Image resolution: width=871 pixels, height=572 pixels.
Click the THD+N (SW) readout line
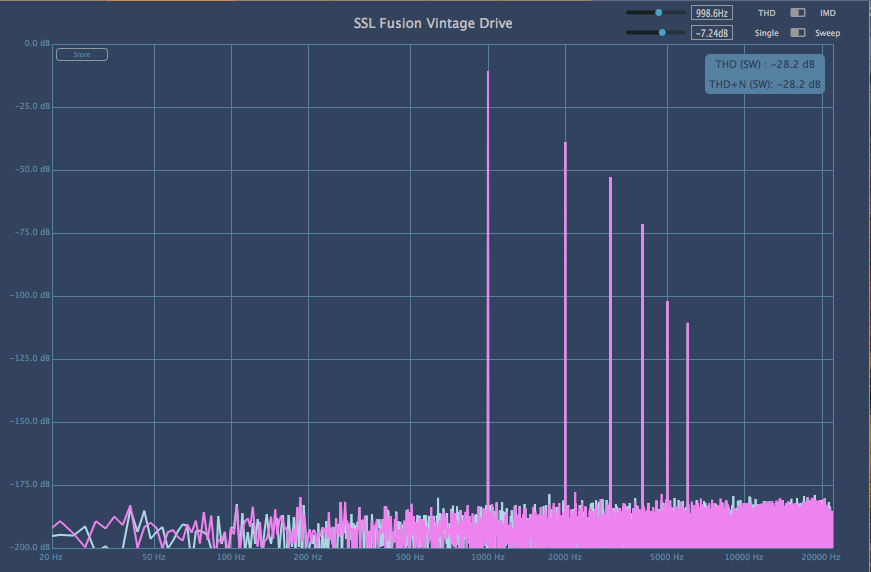[x=765, y=84]
